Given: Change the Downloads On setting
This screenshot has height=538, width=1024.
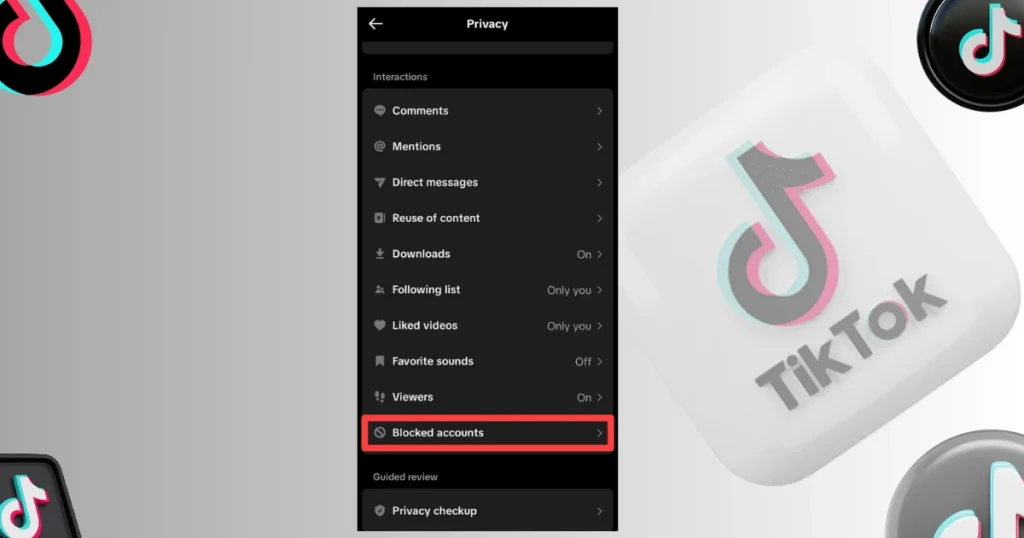Looking at the screenshot, I should pyautogui.click(x=584, y=255).
